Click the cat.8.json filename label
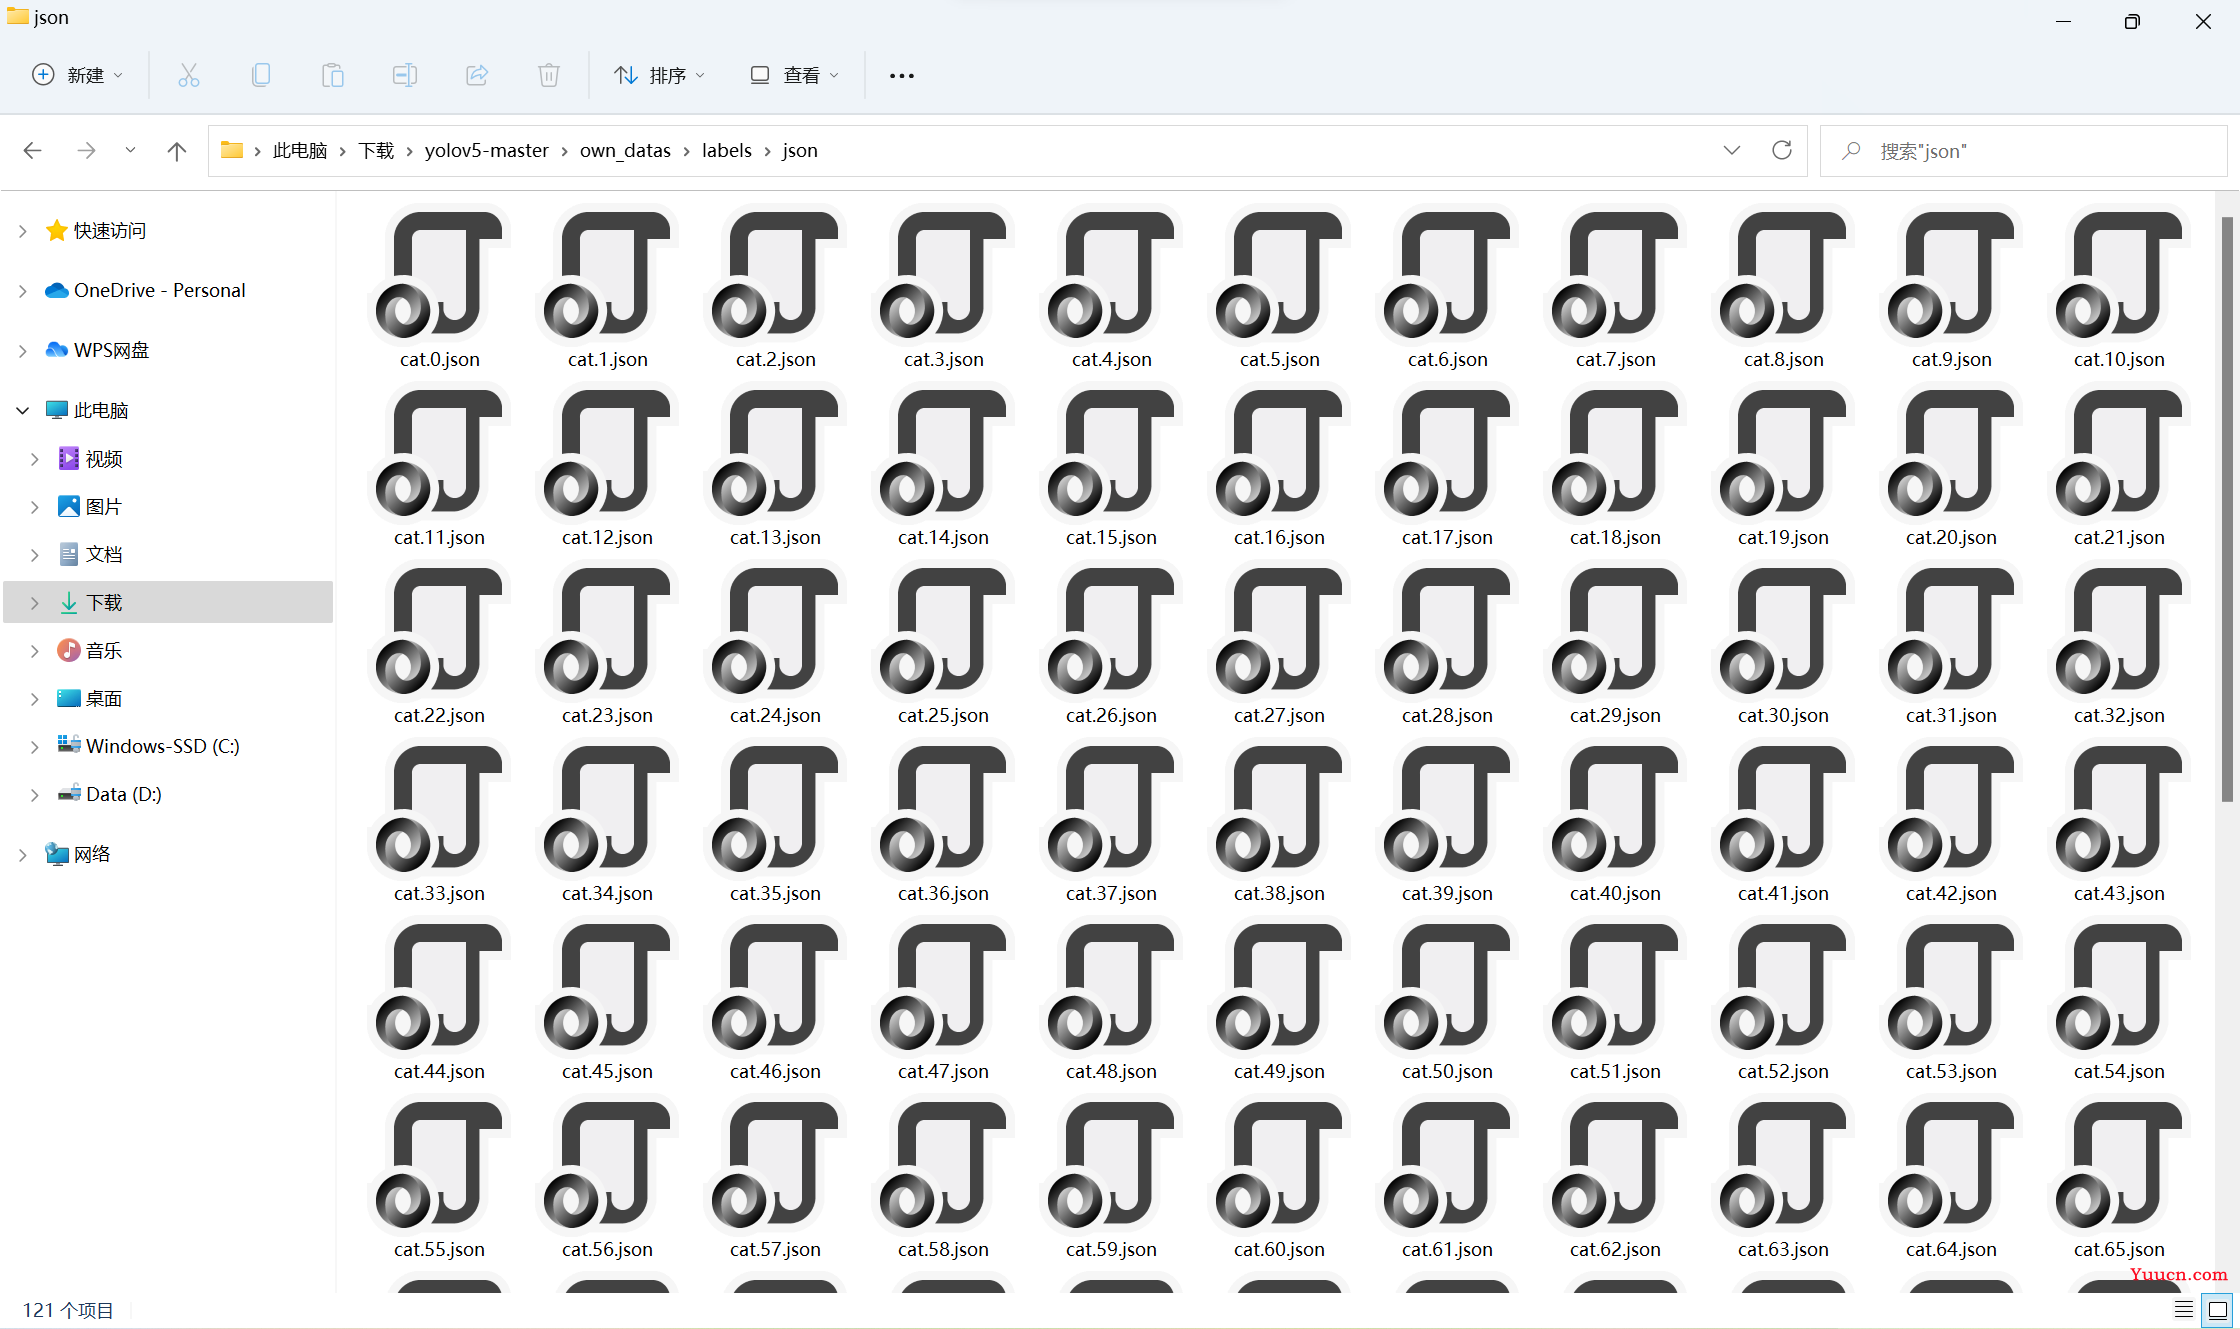 pyautogui.click(x=1784, y=360)
